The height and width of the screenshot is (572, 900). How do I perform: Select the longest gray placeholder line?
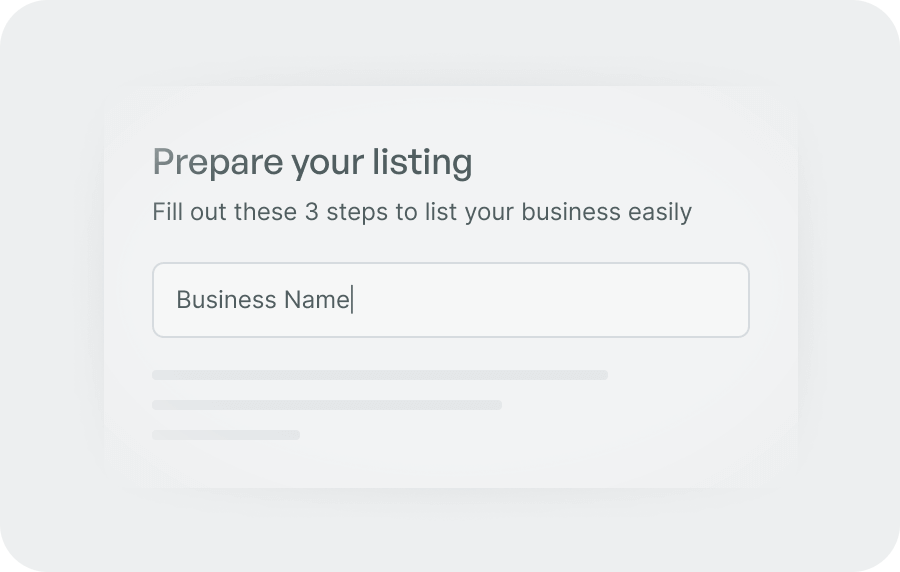380,375
